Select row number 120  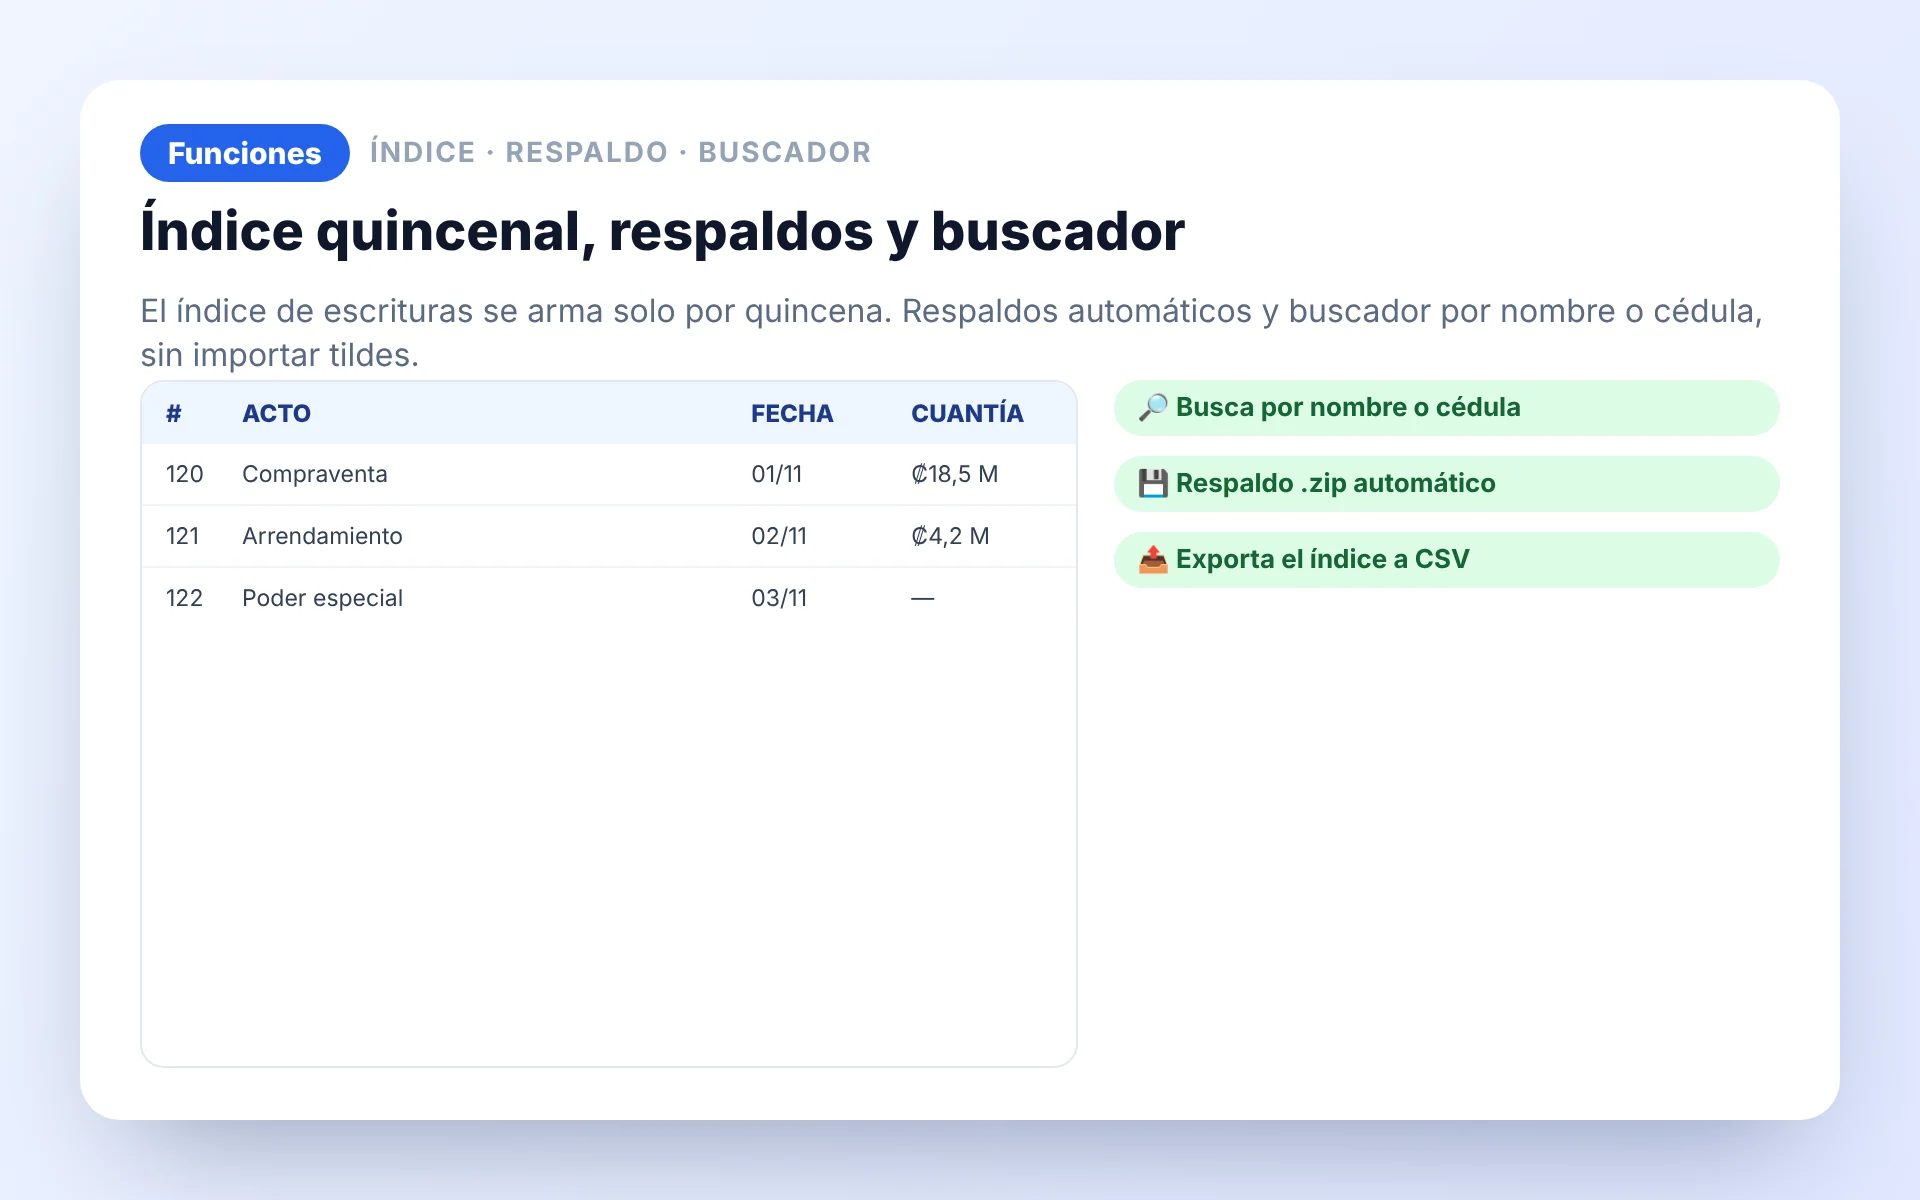click(185, 474)
